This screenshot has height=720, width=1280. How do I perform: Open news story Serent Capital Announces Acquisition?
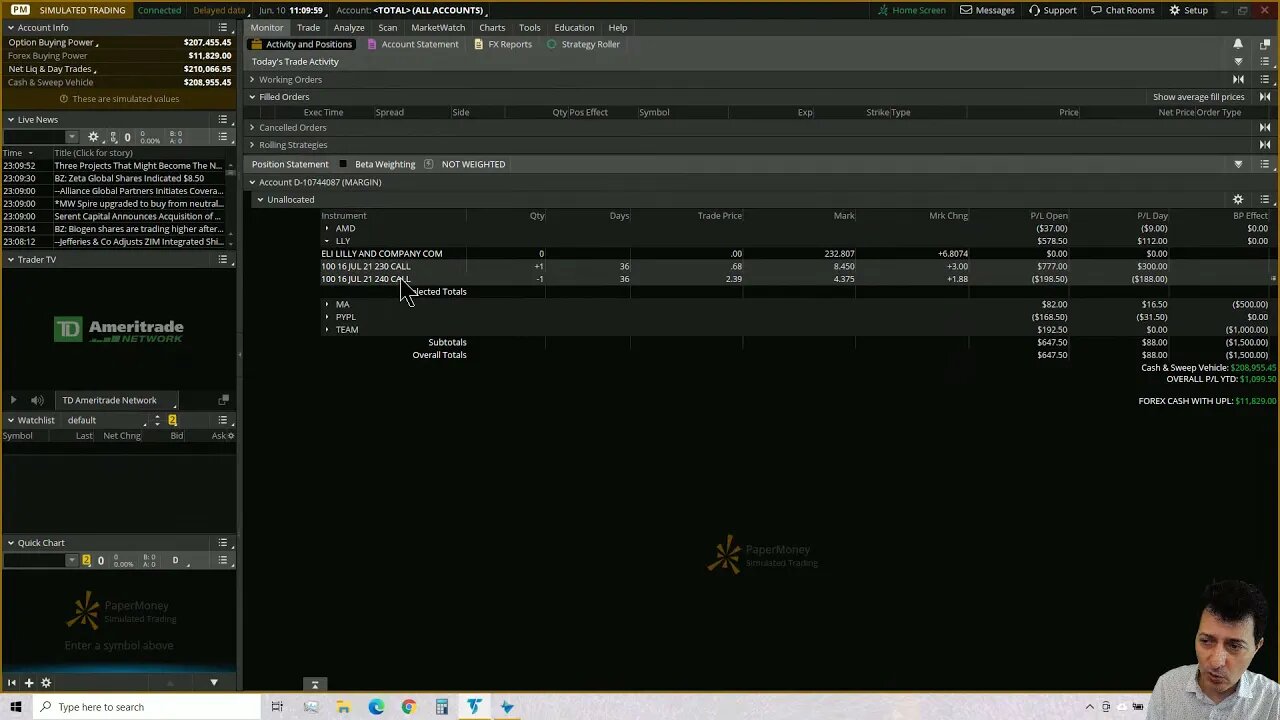[x=137, y=216]
